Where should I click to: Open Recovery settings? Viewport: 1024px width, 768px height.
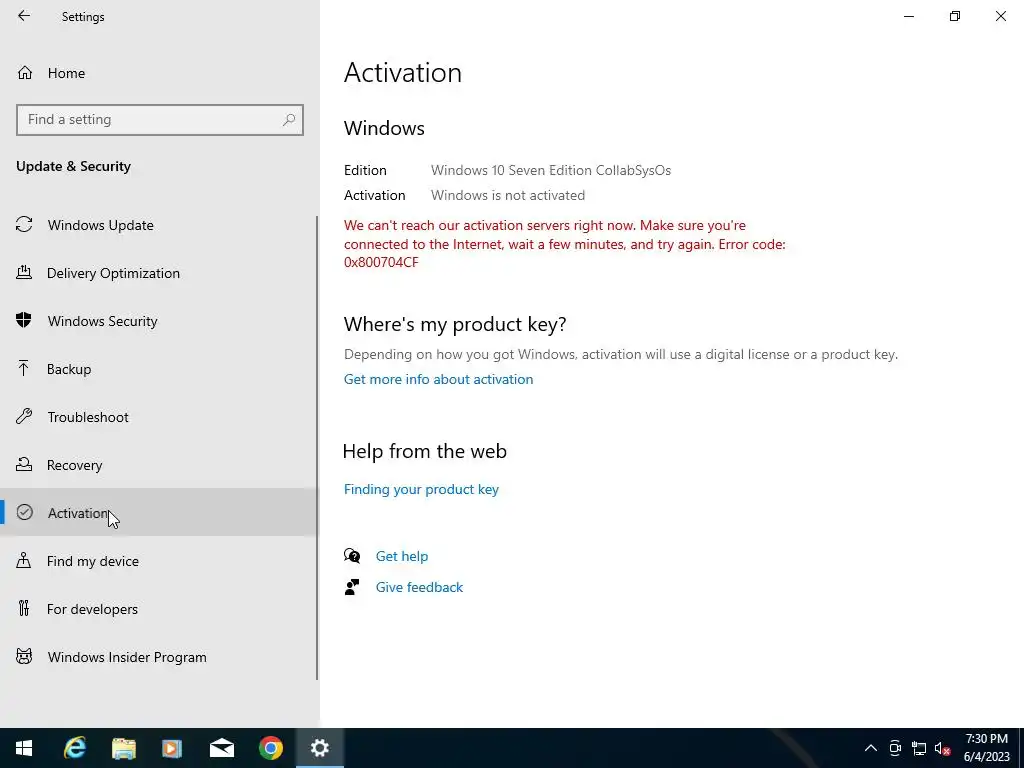159,465
